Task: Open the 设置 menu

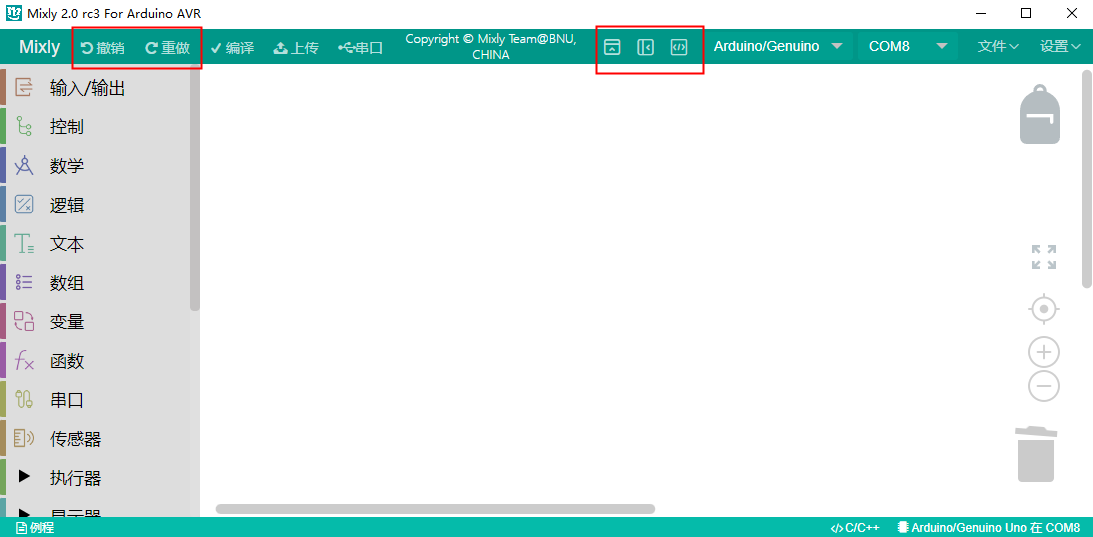Action: click(1059, 46)
